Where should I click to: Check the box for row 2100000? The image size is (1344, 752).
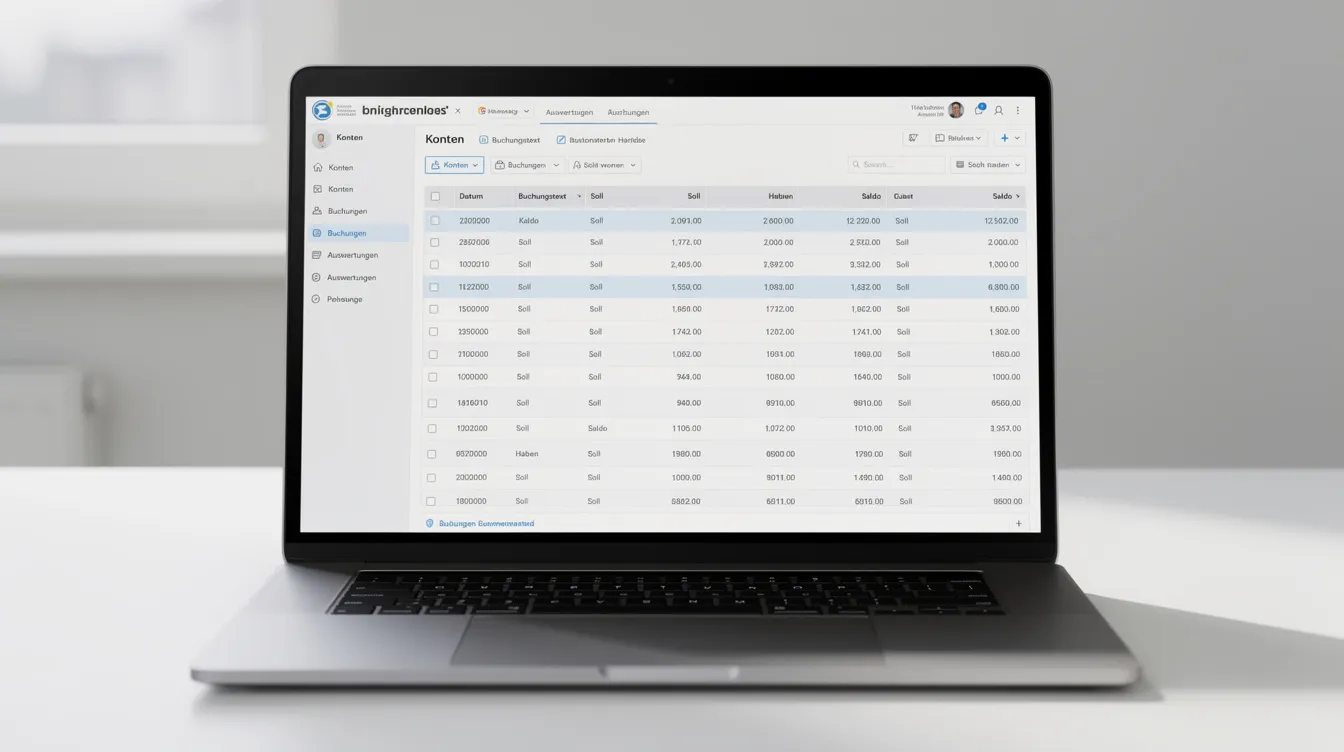pos(433,354)
